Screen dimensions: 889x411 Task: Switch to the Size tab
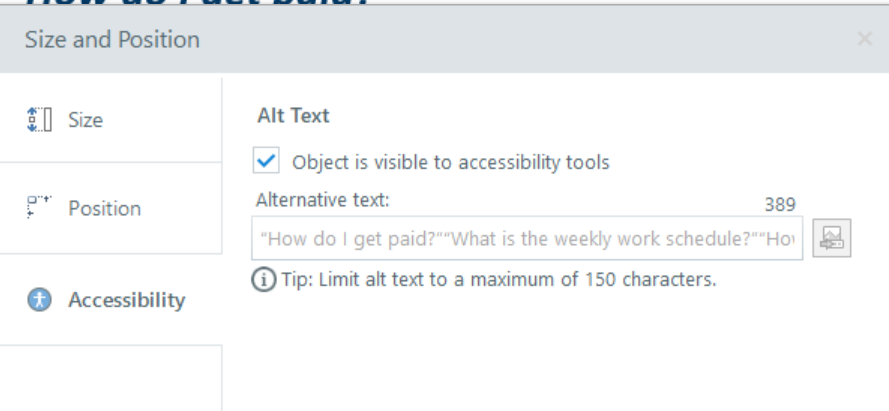[x=85, y=120]
